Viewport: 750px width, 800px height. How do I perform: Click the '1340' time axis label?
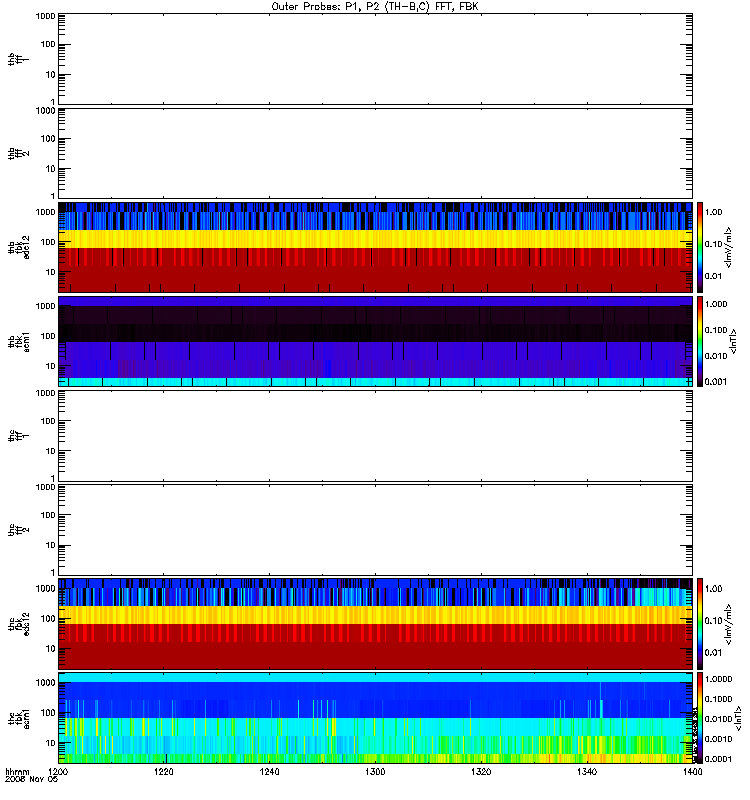[x=587, y=772]
